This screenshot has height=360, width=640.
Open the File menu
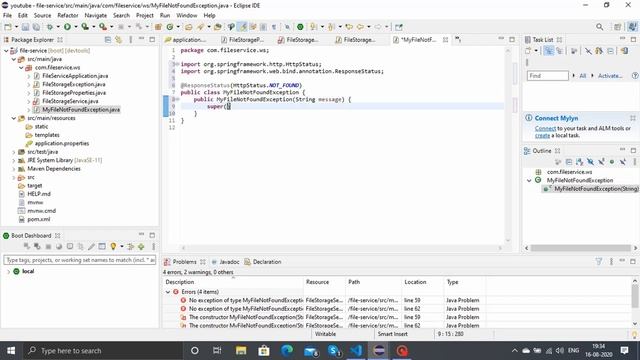(7, 15)
